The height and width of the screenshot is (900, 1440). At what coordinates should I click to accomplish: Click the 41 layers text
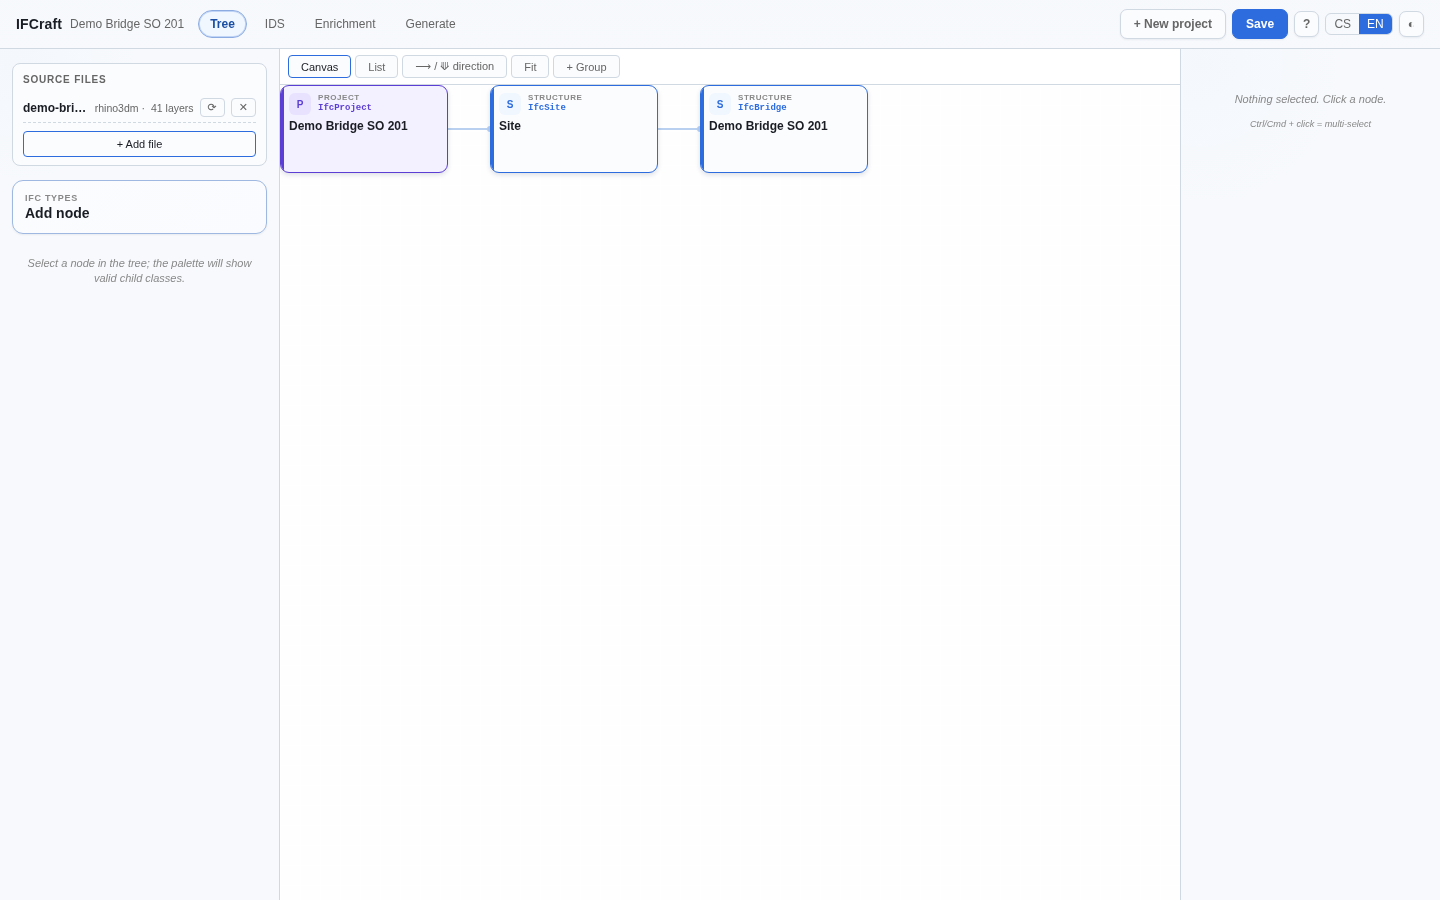click(172, 108)
